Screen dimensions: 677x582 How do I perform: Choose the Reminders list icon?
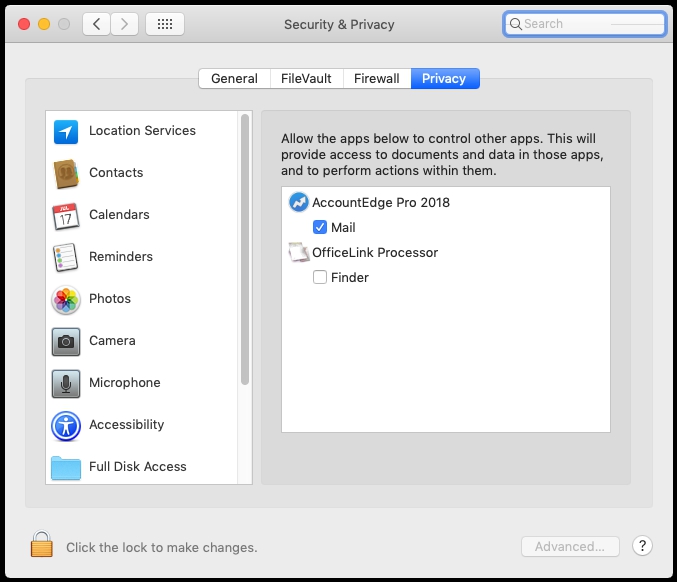point(66,257)
